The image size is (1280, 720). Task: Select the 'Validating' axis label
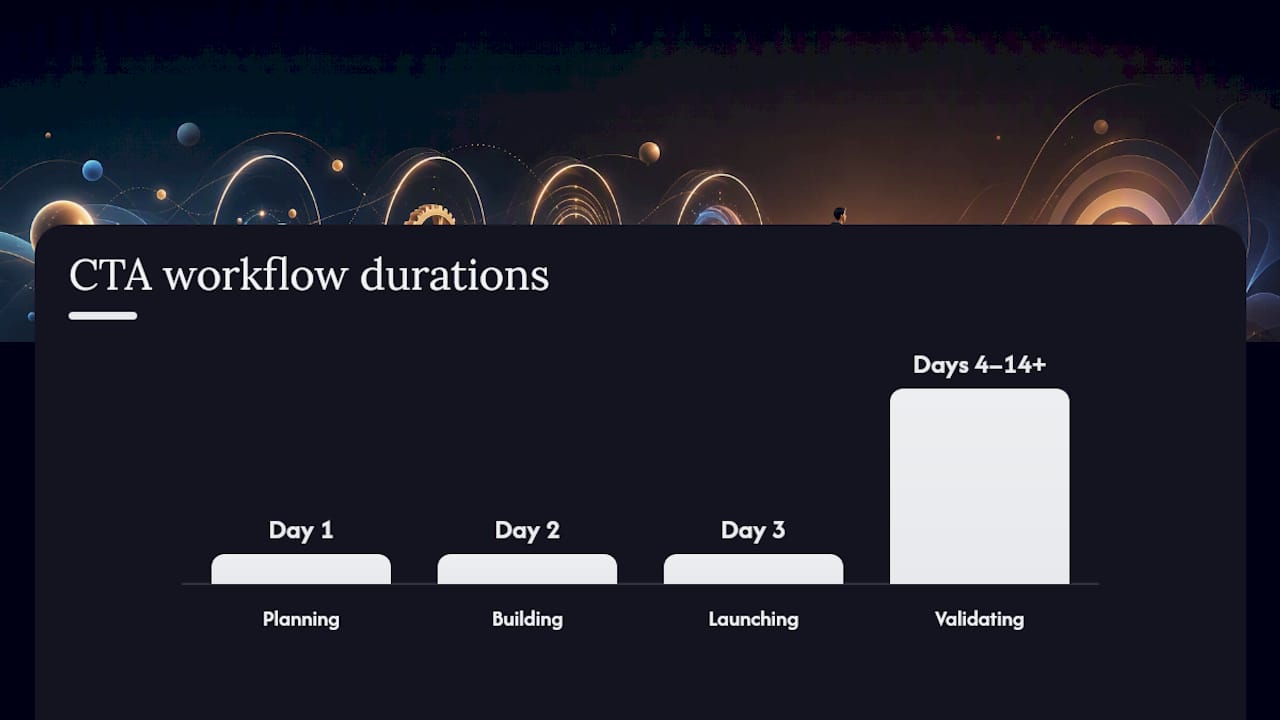tap(979, 619)
